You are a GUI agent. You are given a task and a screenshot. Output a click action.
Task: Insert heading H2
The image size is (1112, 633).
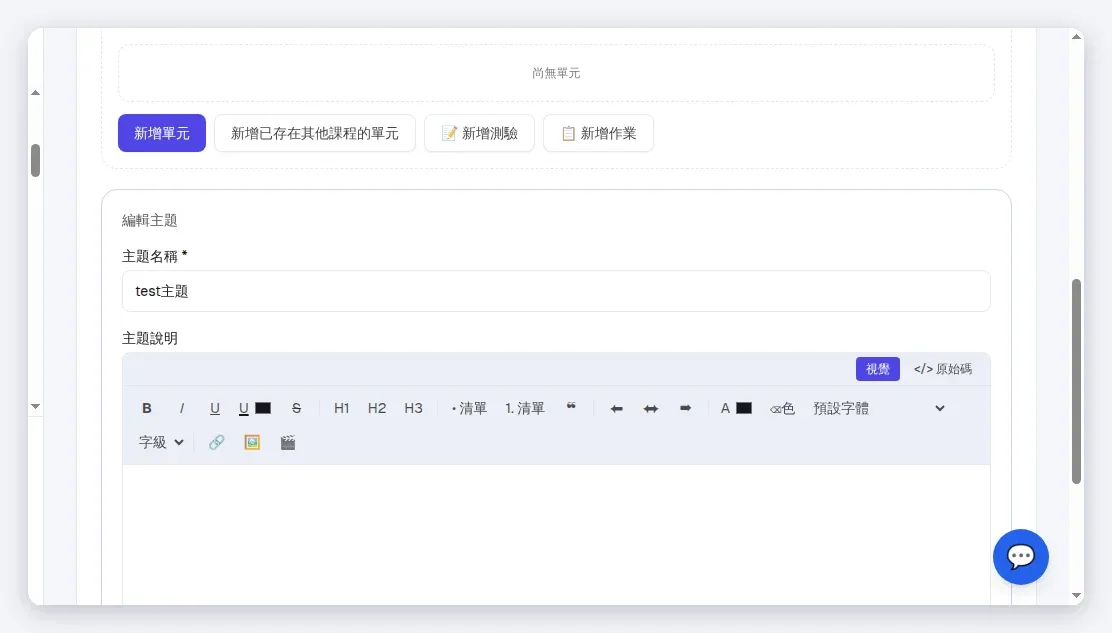(x=377, y=408)
